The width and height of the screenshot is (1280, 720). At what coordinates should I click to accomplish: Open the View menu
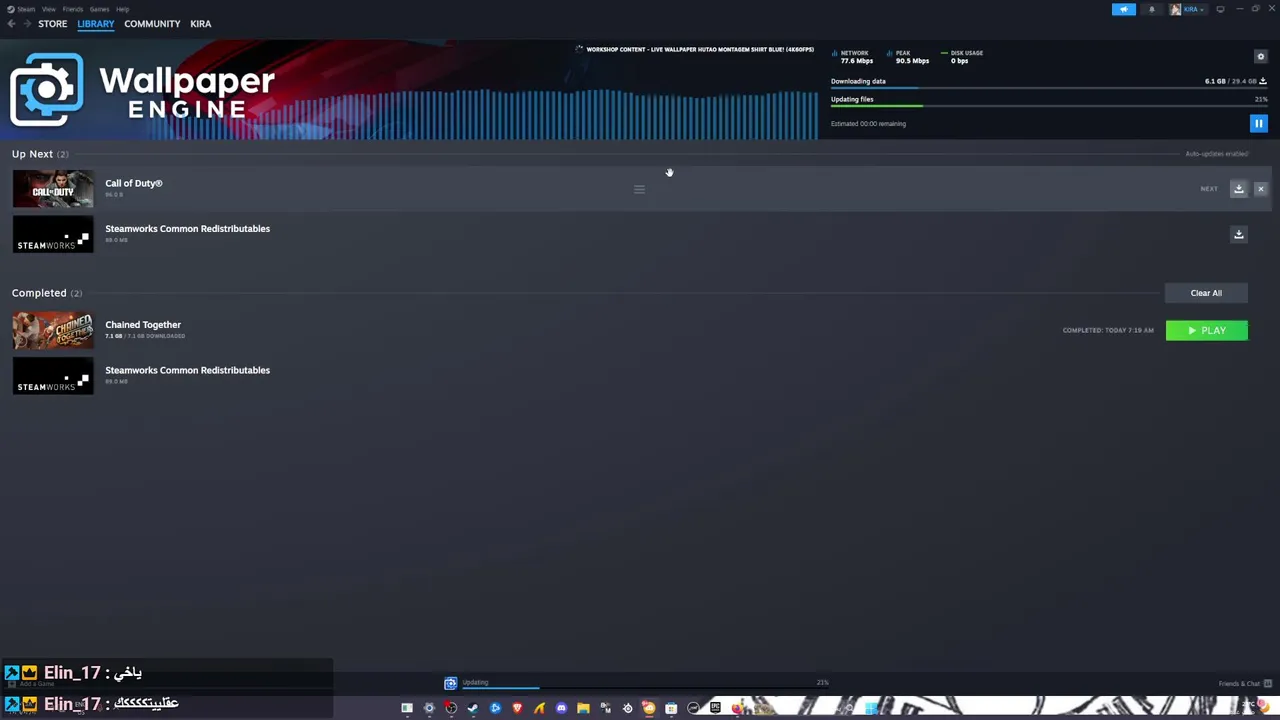[x=48, y=9]
